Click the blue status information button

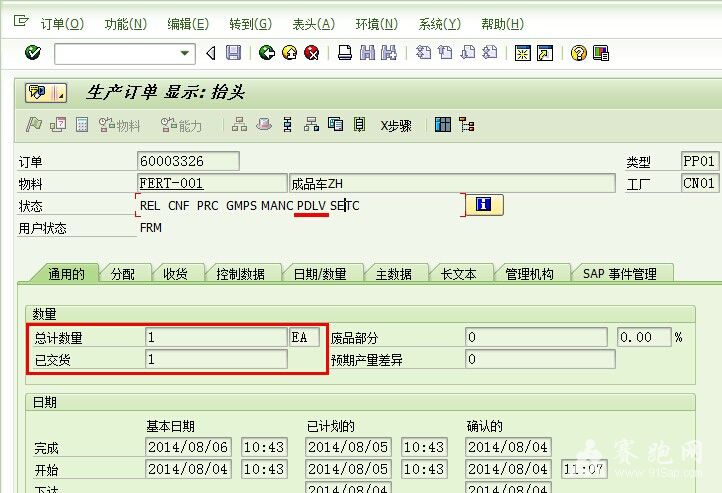[x=484, y=204]
